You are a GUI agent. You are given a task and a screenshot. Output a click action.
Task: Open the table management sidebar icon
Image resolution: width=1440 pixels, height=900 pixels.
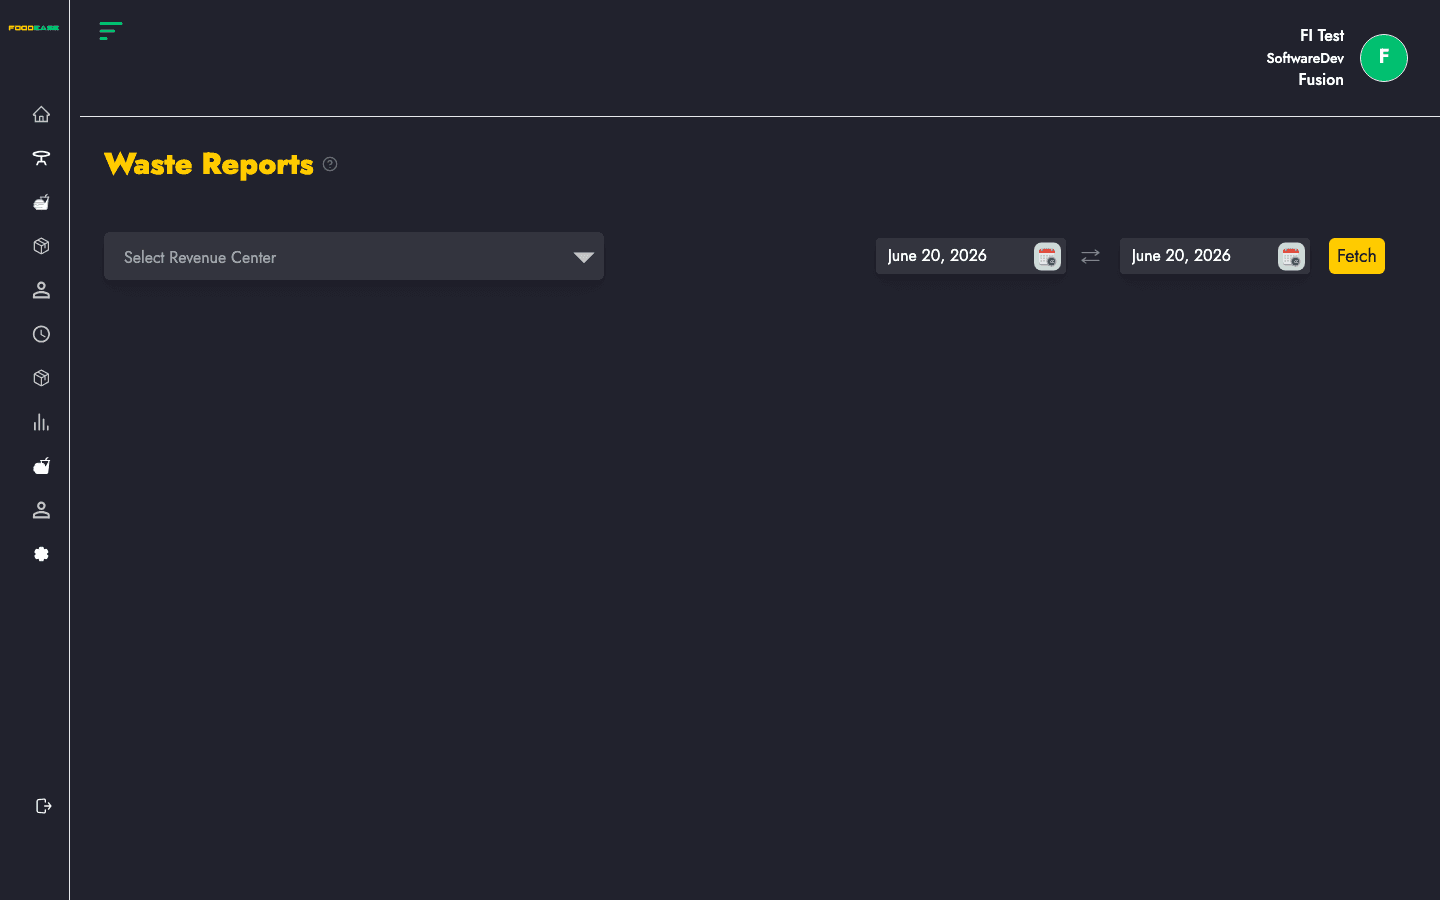(41, 158)
